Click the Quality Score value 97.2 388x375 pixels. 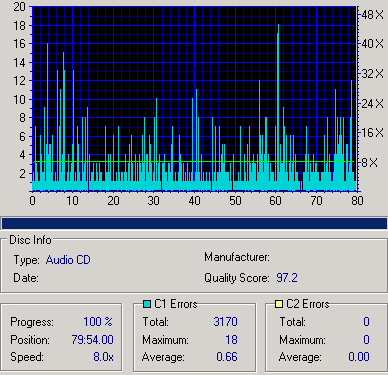tap(287, 278)
